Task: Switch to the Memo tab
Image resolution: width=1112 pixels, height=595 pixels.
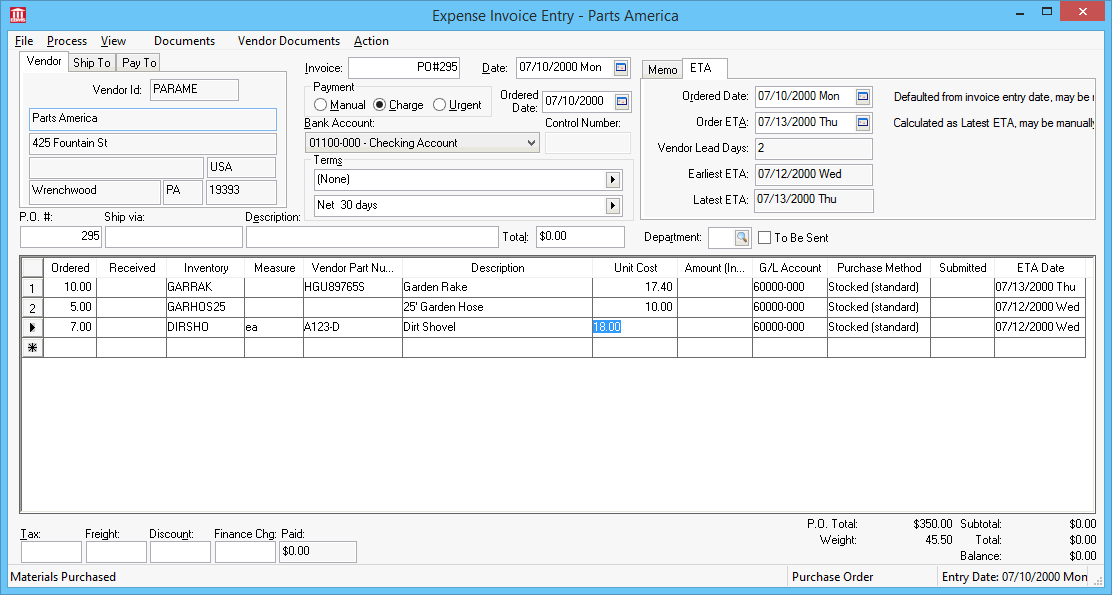Action: [662, 69]
